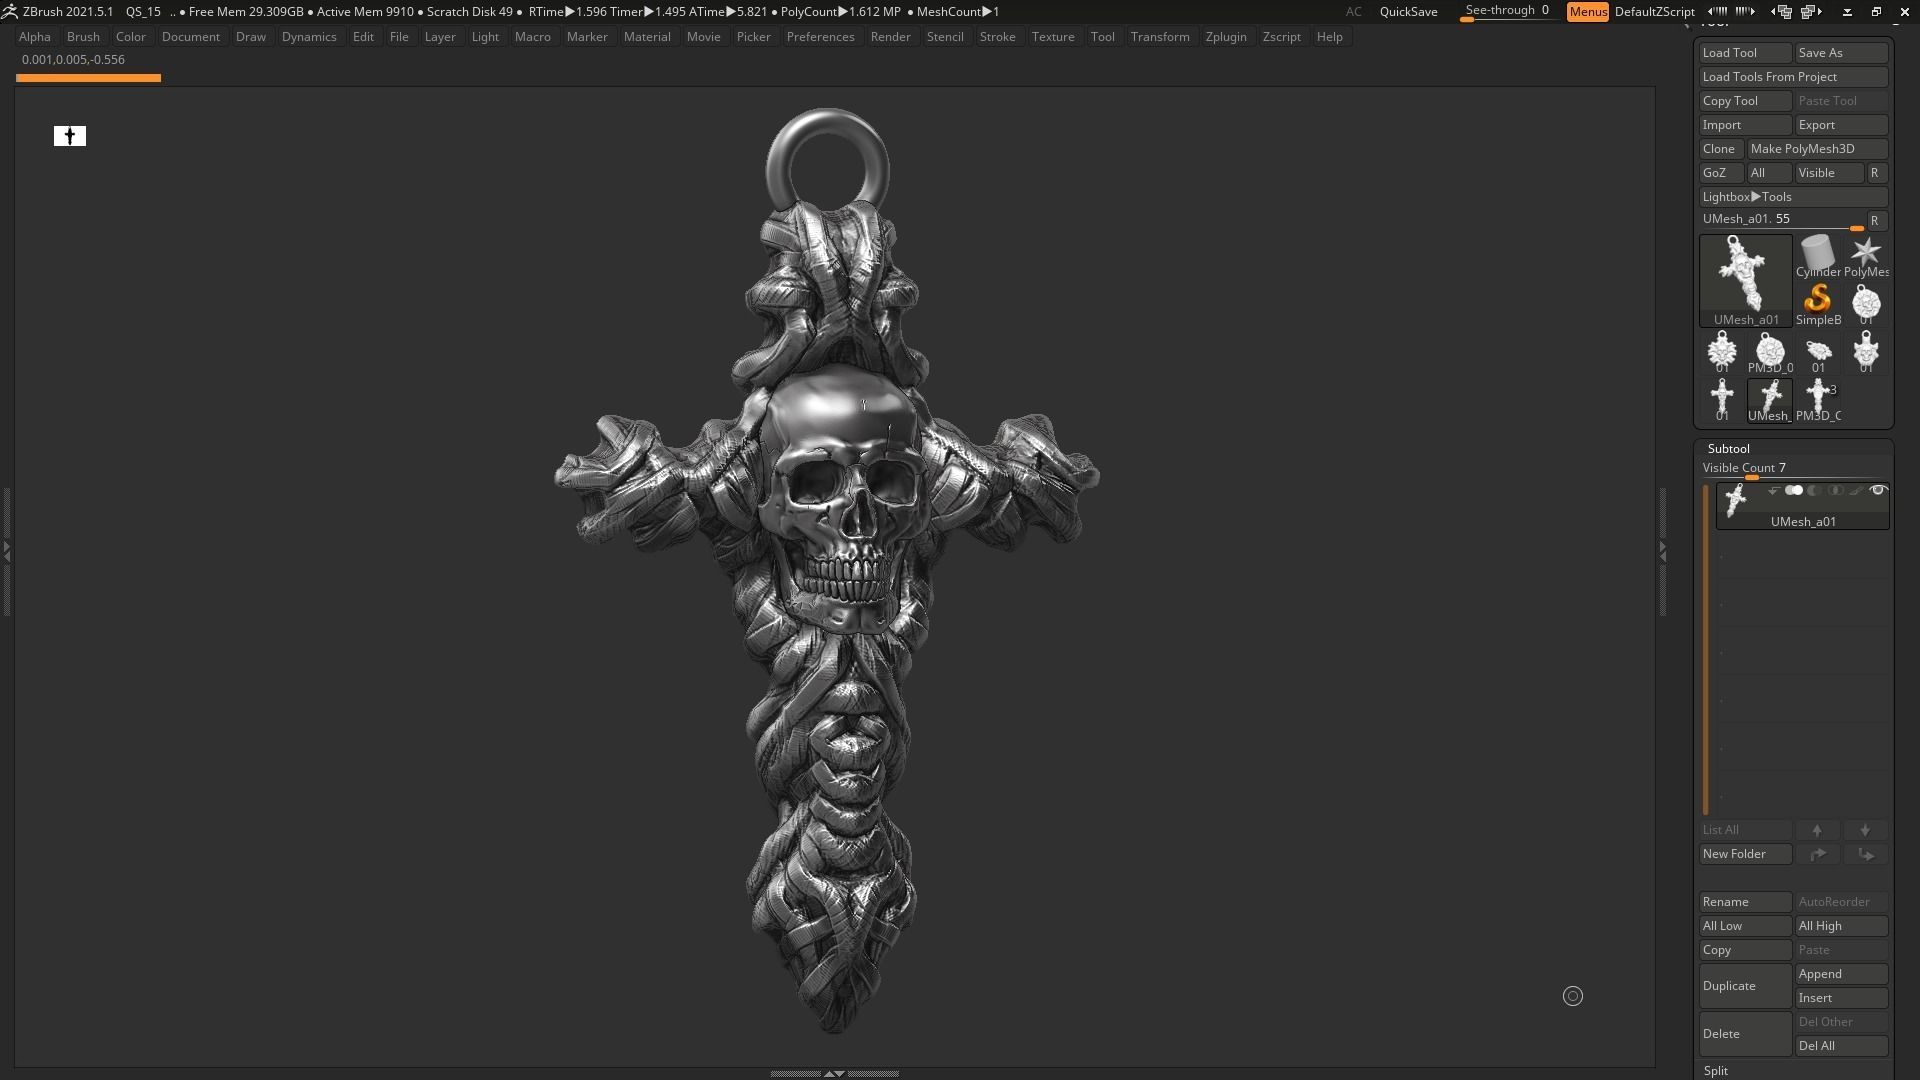Click the DefaultZScript button
Viewport: 1920px width, 1080px height.
coord(1654,12)
